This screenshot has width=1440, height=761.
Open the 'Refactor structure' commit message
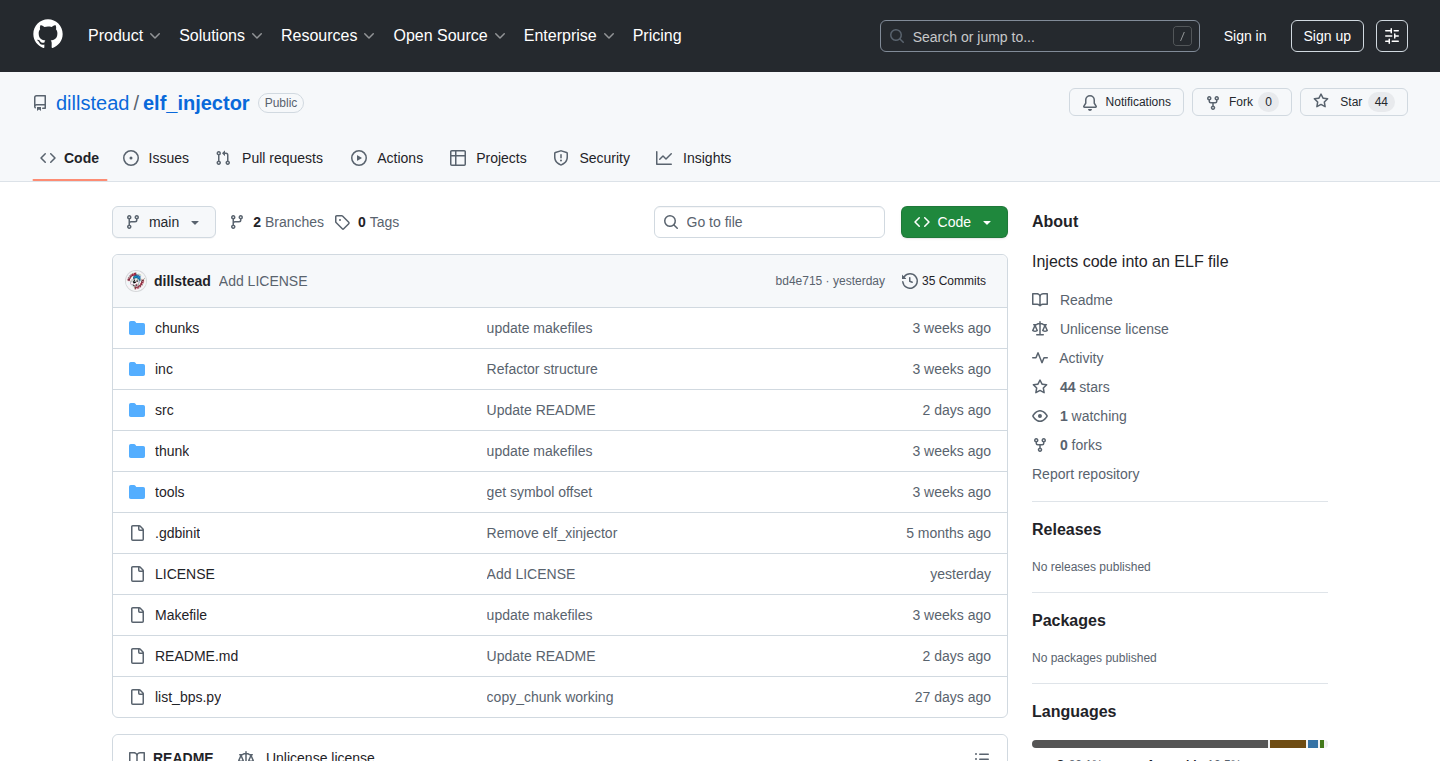542,369
